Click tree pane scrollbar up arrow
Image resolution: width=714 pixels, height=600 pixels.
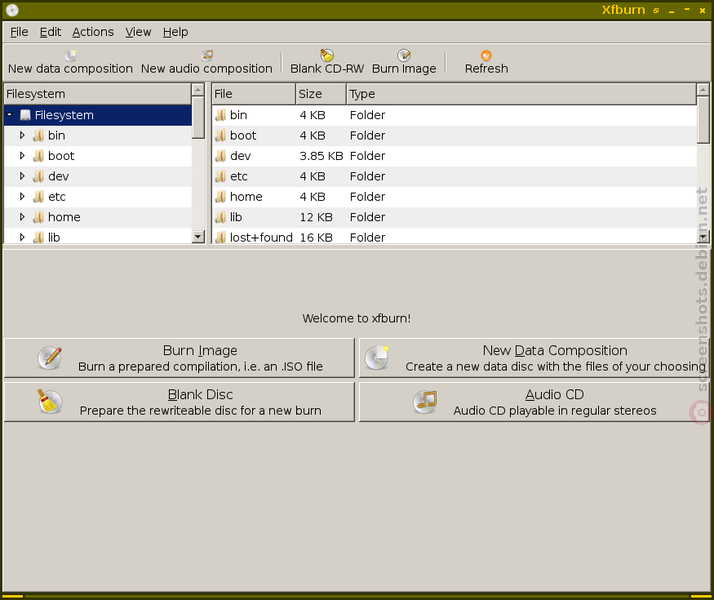point(198,90)
